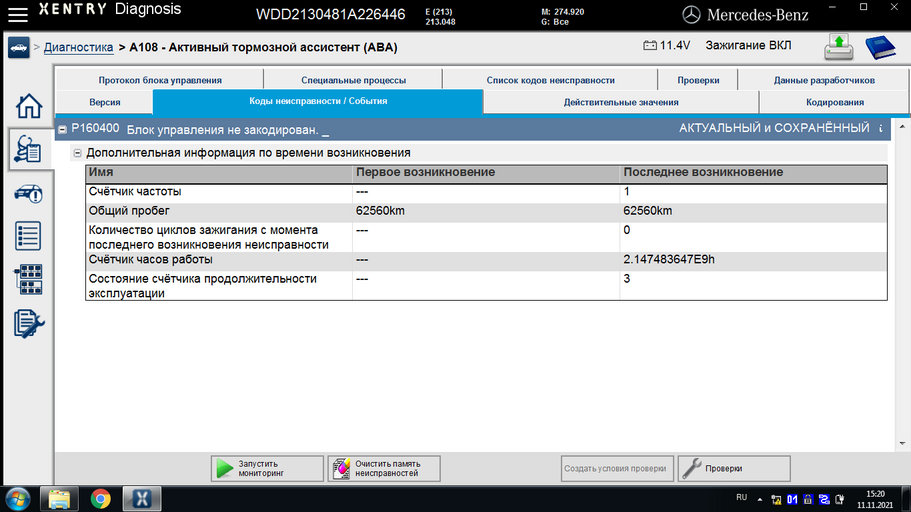Viewport: 911px width, 512px height.
Task: Click the blue help book icon
Action: (880, 47)
